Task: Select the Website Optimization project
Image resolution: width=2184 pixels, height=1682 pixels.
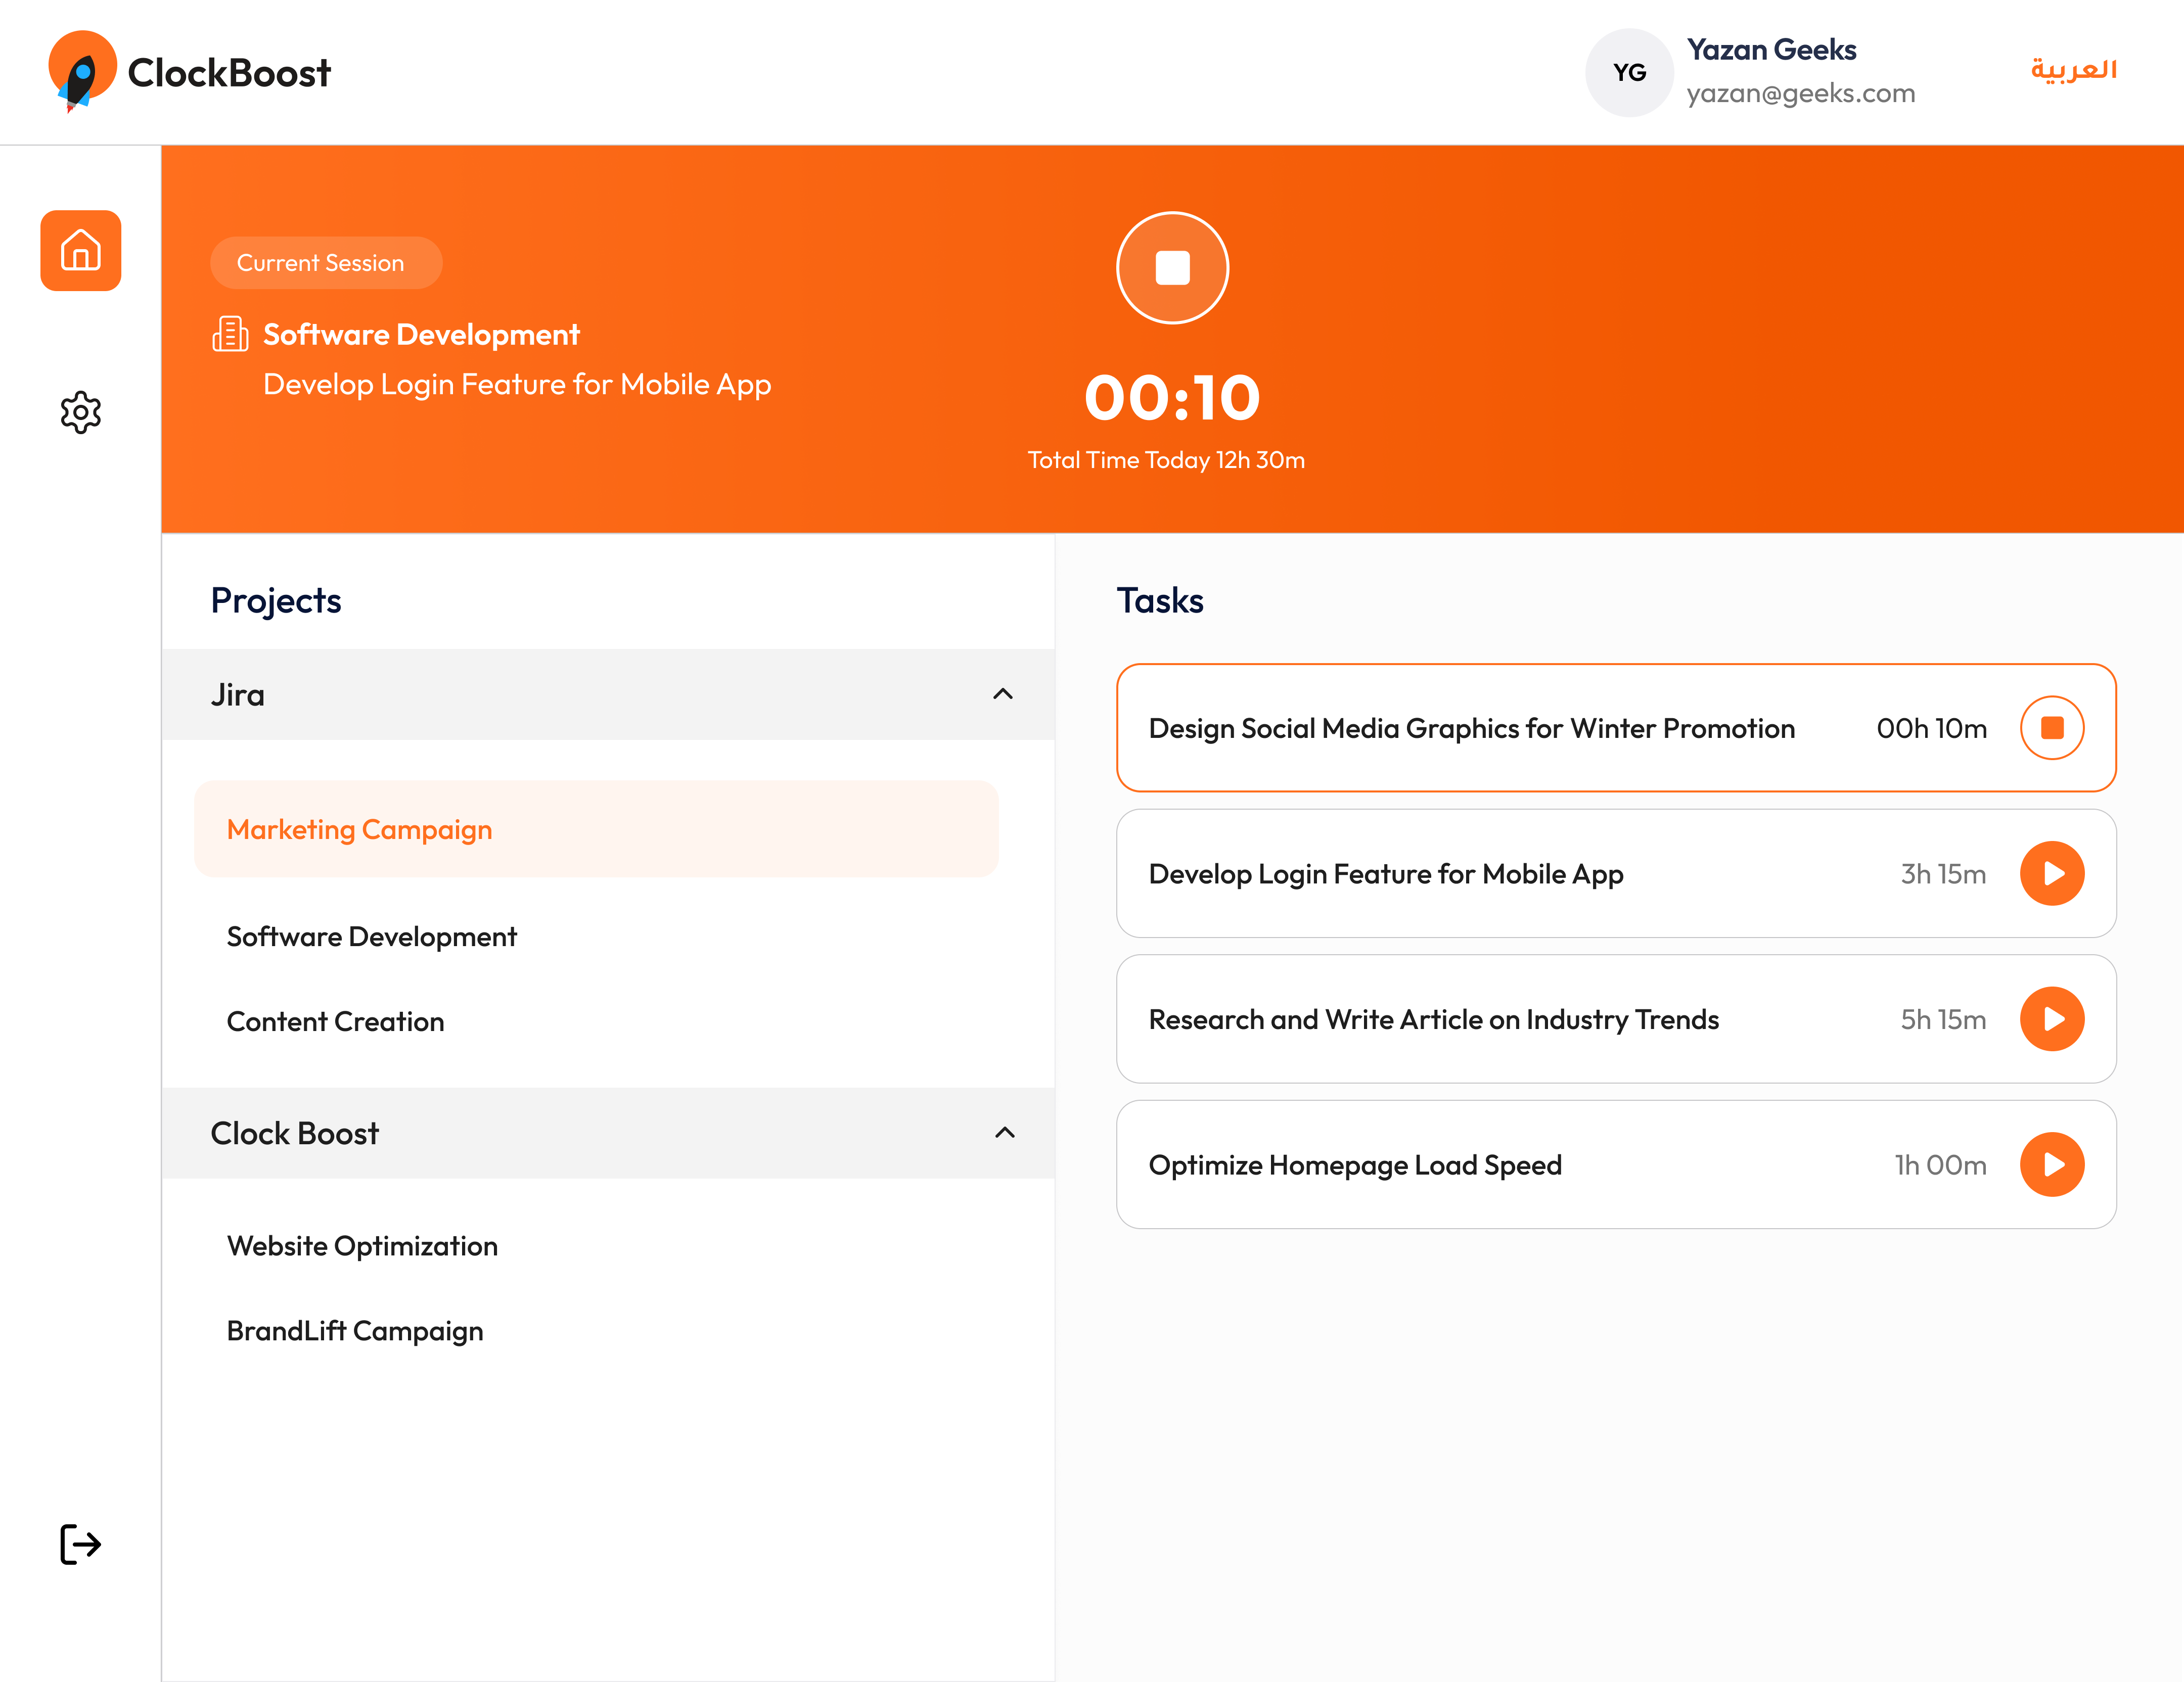Action: pyautogui.click(x=362, y=1246)
